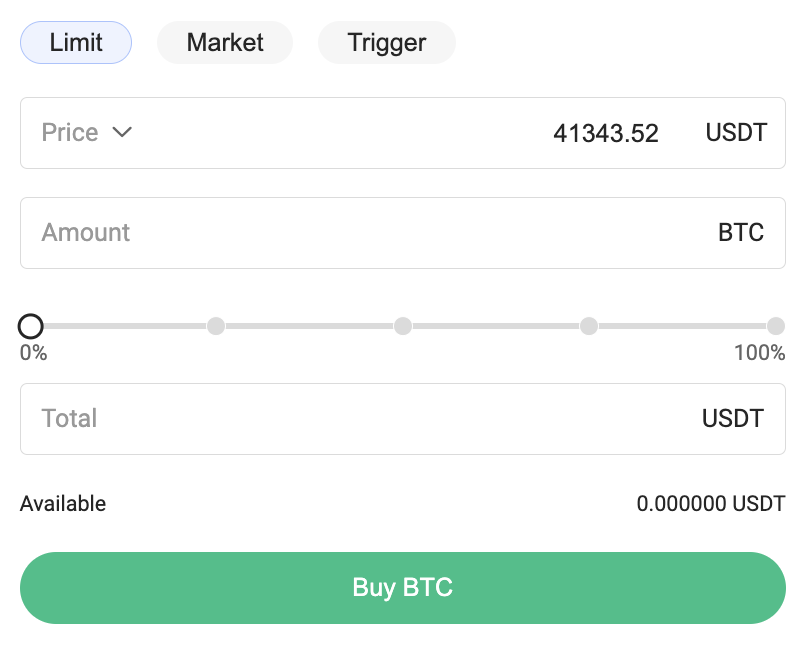Click the slider handle at 0%
The image size is (812, 652).
click(31, 326)
